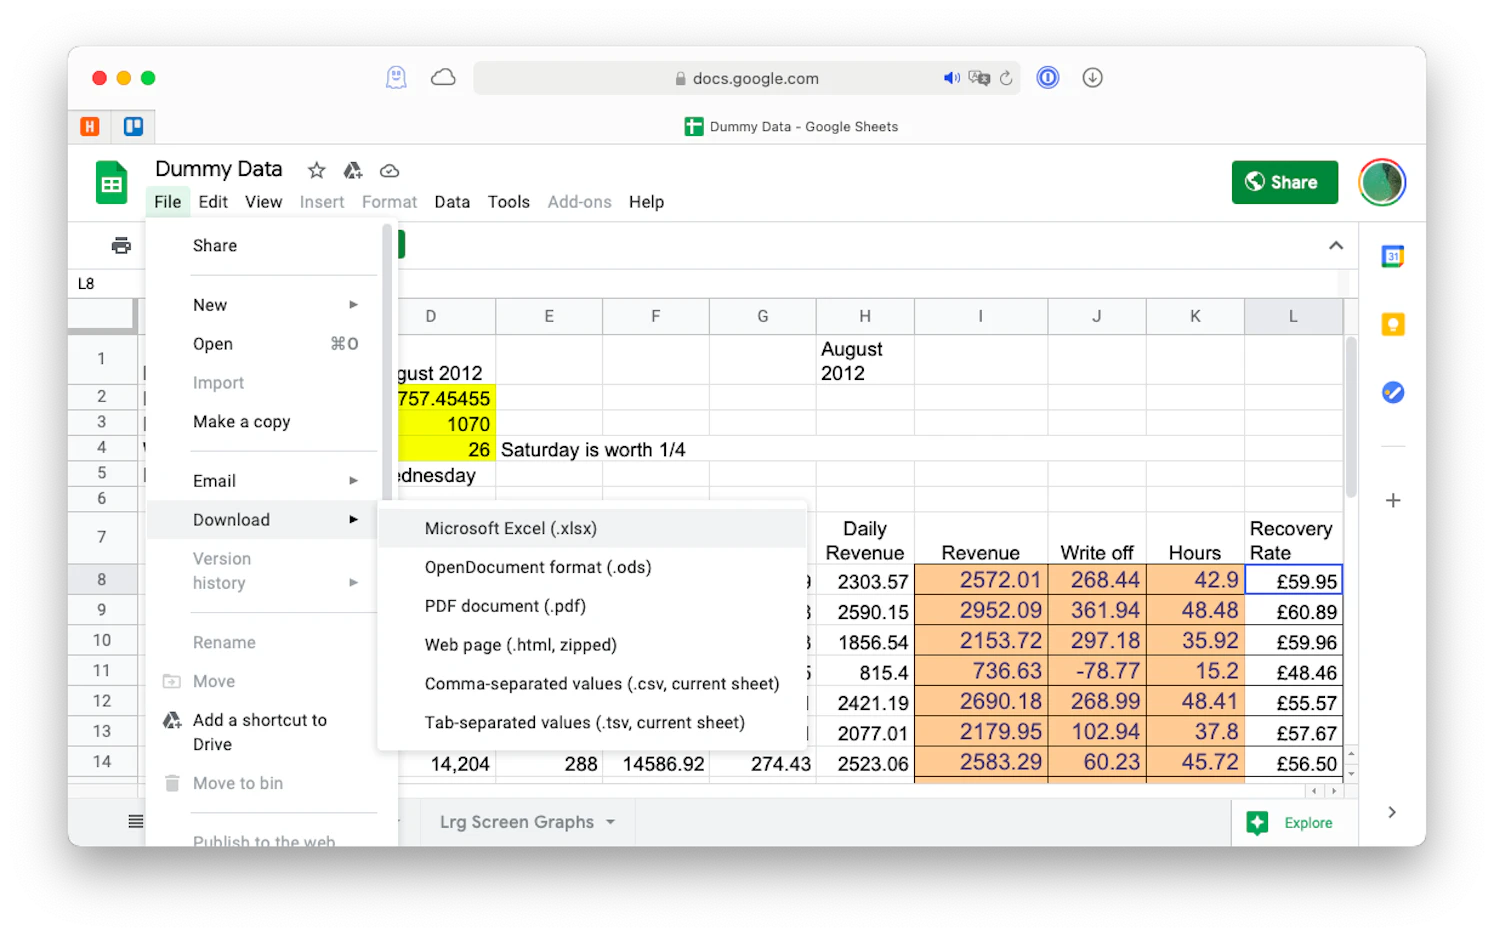Collapse the toolbar with the up chevron
This screenshot has width=1494, height=936.
[x=1335, y=246]
